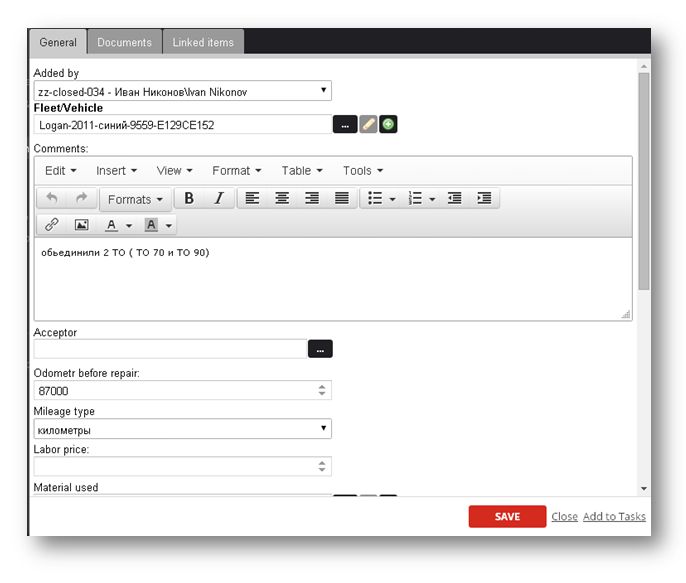This screenshot has width=686, height=583.
Task: Center align comment text
Action: [282, 199]
